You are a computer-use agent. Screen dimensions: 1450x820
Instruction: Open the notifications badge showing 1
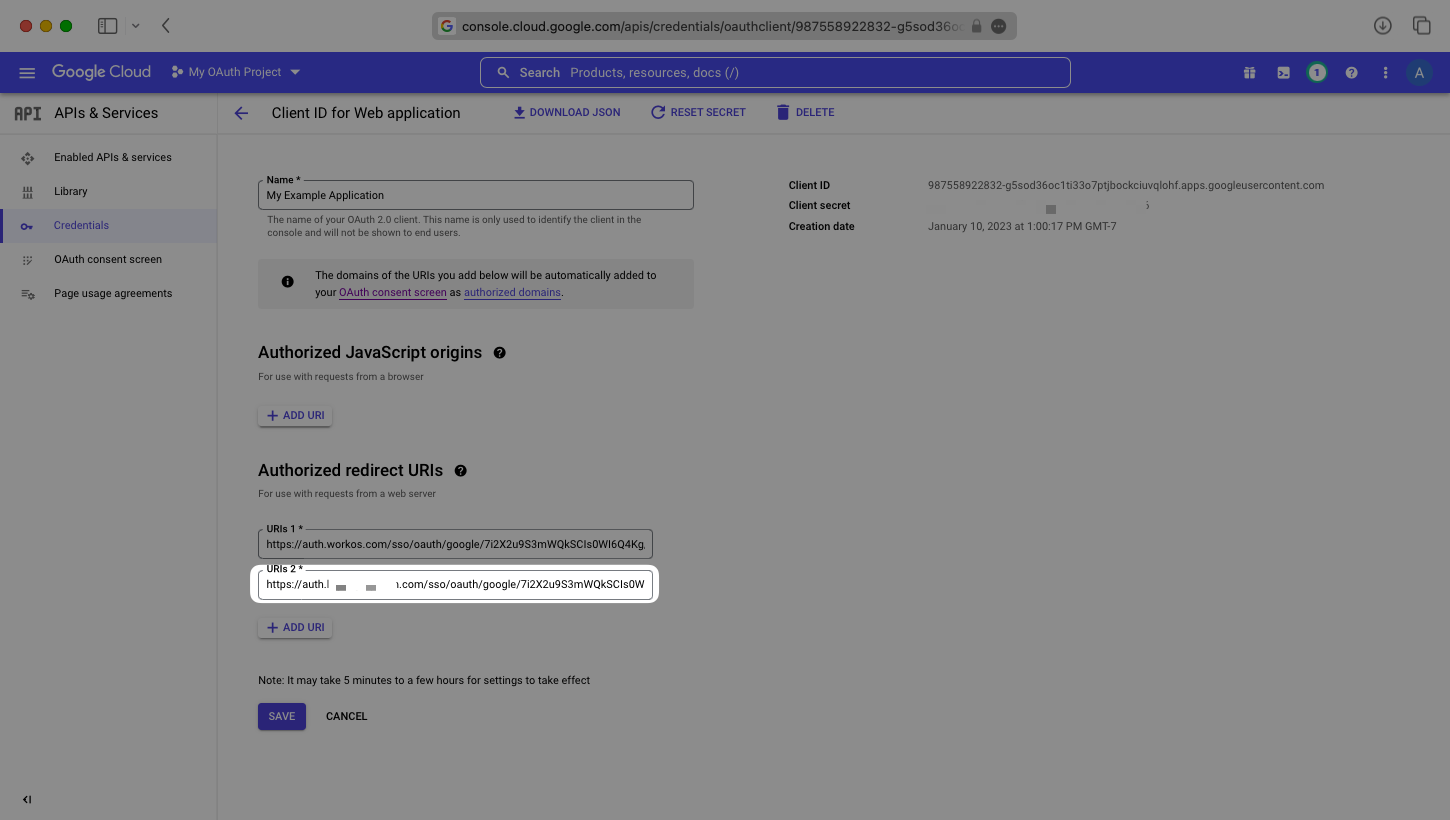tap(1317, 71)
